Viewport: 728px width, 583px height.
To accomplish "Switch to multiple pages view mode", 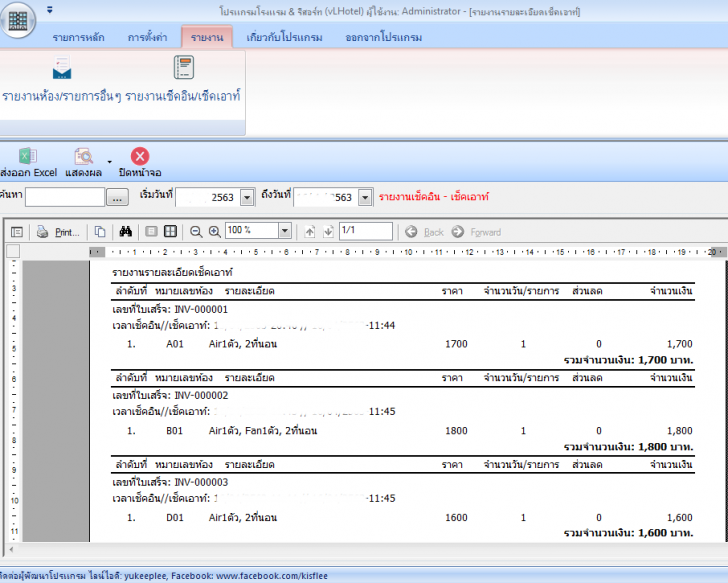I will [171, 231].
